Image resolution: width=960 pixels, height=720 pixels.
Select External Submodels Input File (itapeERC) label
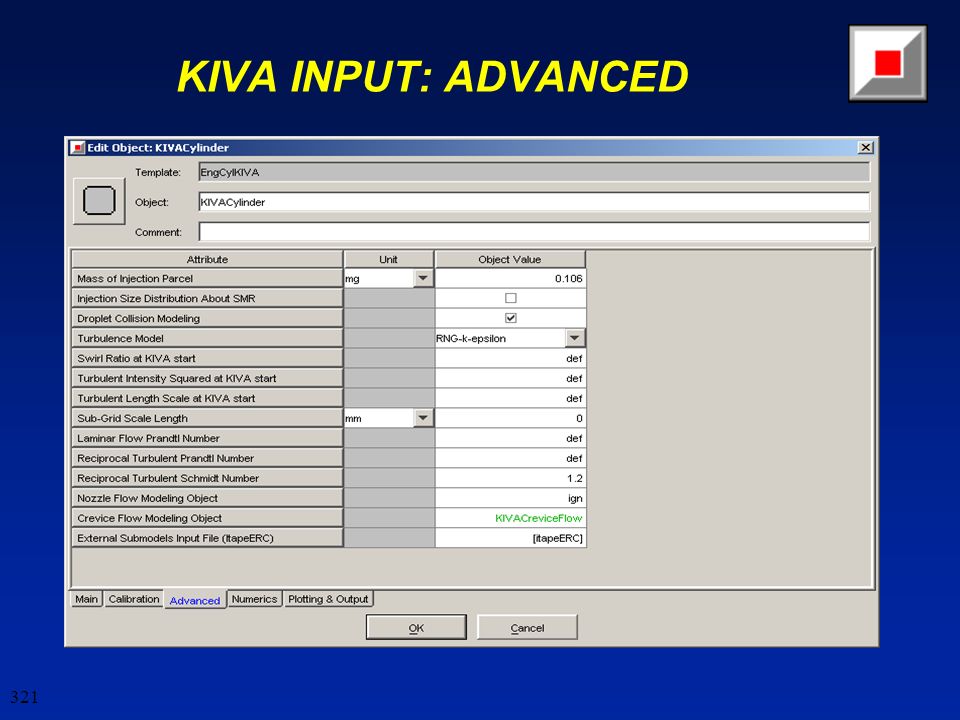click(x=207, y=538)
